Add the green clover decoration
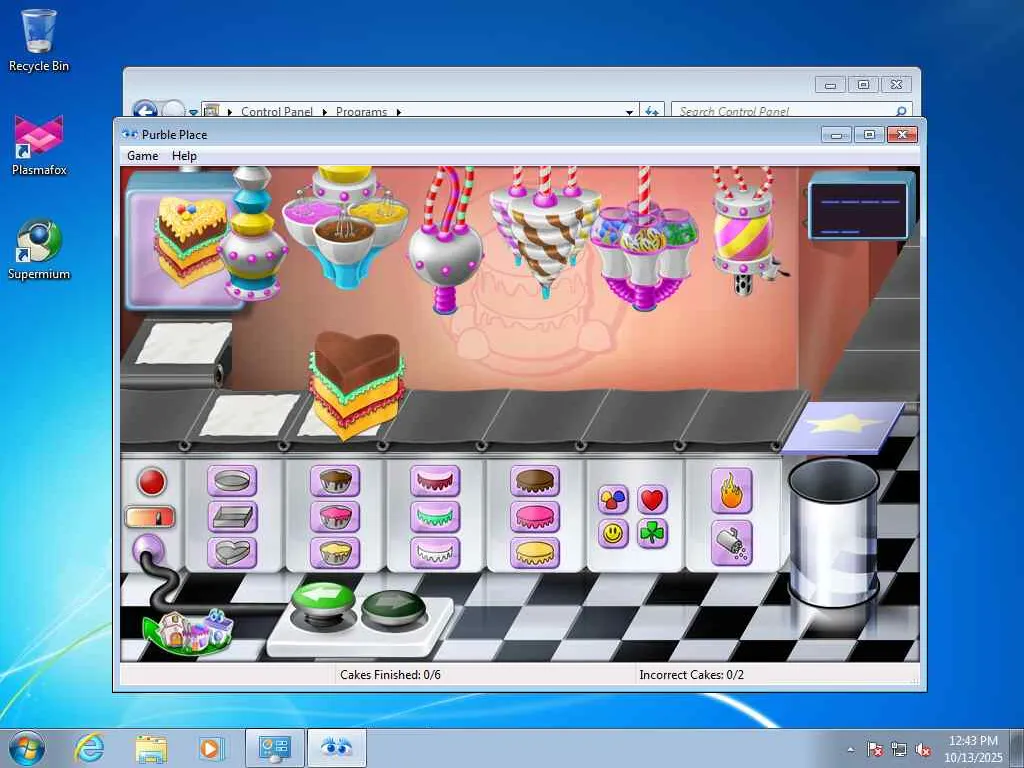This screenshot has height=768, width=1024. coord(652,534)
